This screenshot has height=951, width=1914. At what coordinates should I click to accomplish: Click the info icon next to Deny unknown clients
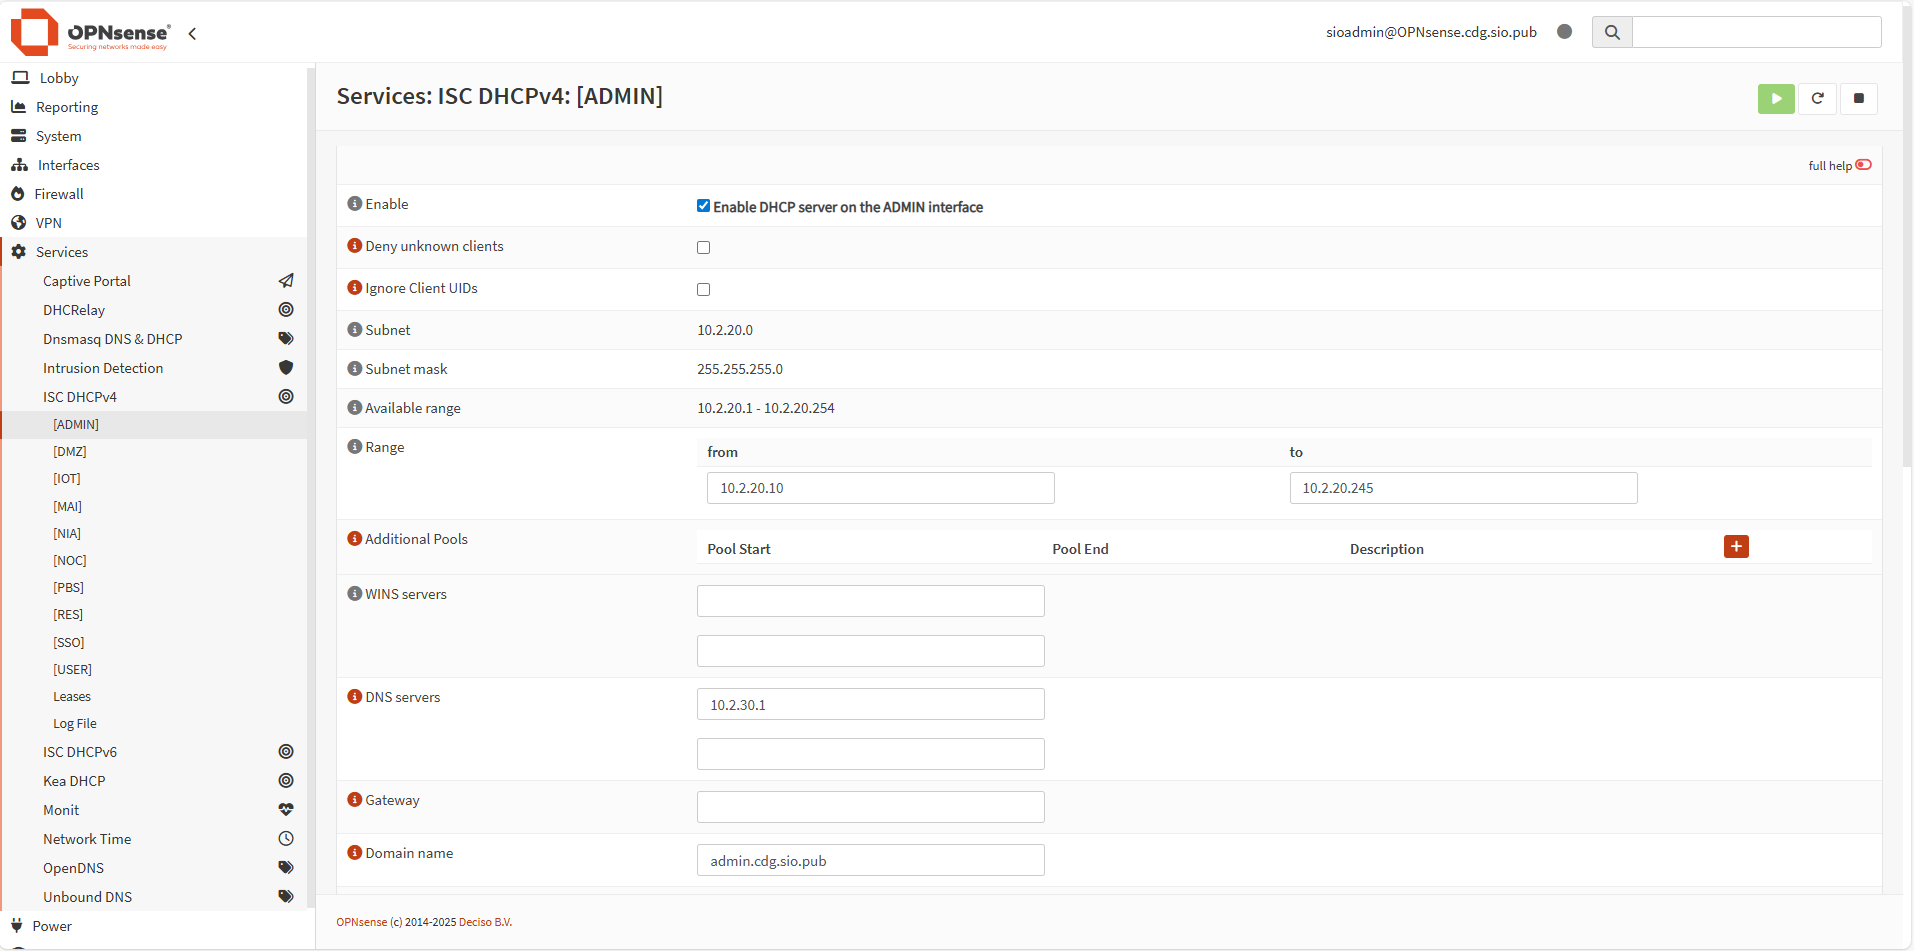point(354,244)
